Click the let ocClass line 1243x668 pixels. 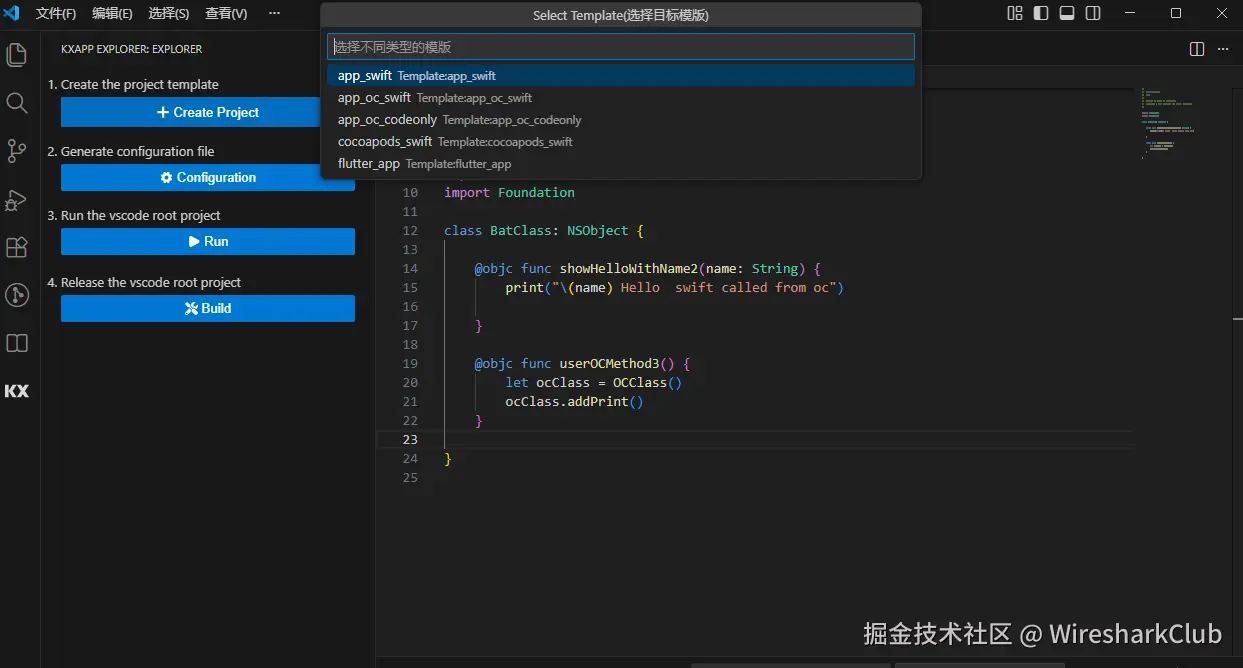pyautogui.click(x=594, y=382)
